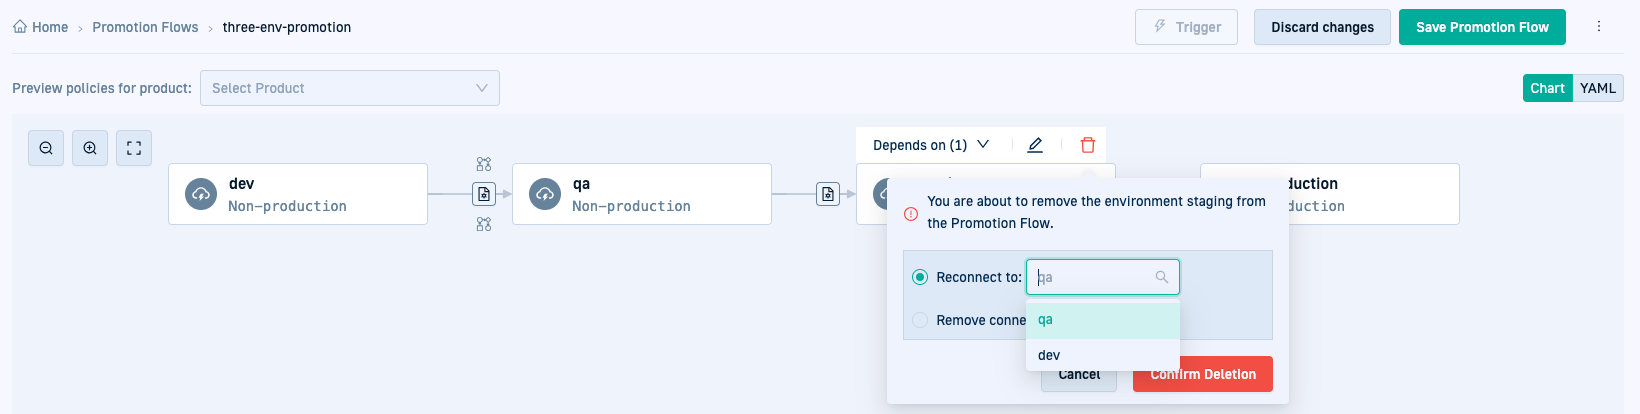Click the fit-to-screen expand icon
The height and width of the screenshot is (414, 1640).
(134, 148)
